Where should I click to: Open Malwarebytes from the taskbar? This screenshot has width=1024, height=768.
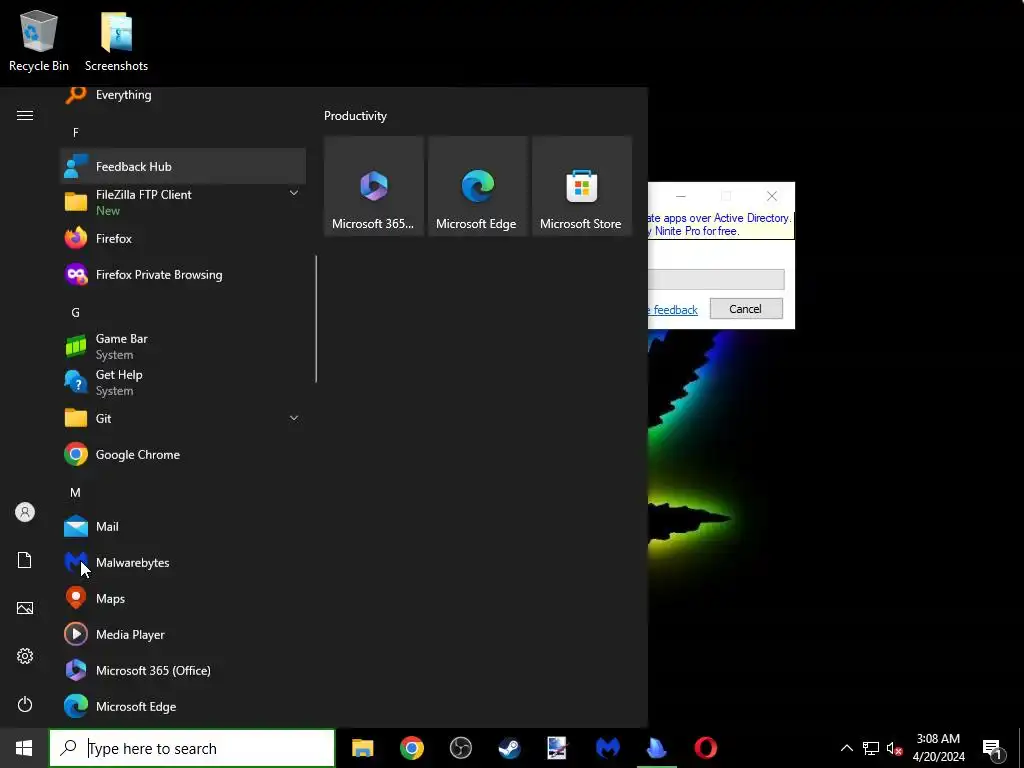(x=607, y=748)
